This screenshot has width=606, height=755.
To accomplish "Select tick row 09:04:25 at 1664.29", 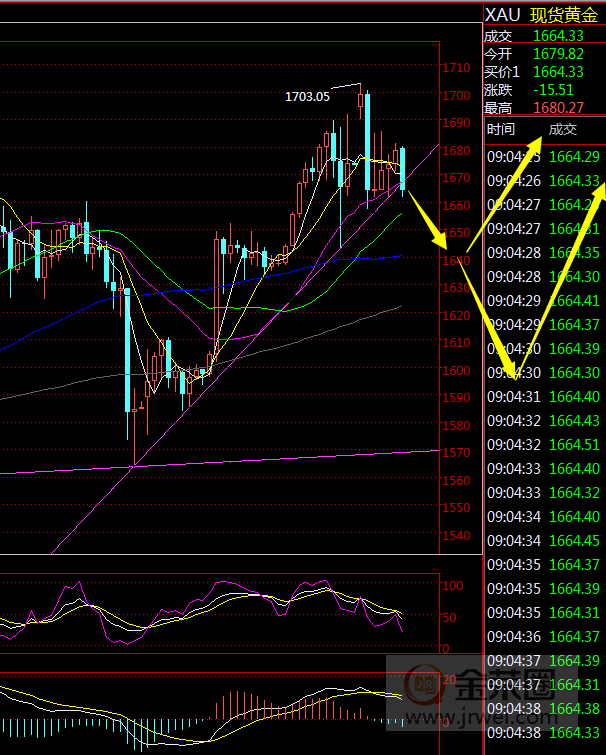I will pos(544,157).
